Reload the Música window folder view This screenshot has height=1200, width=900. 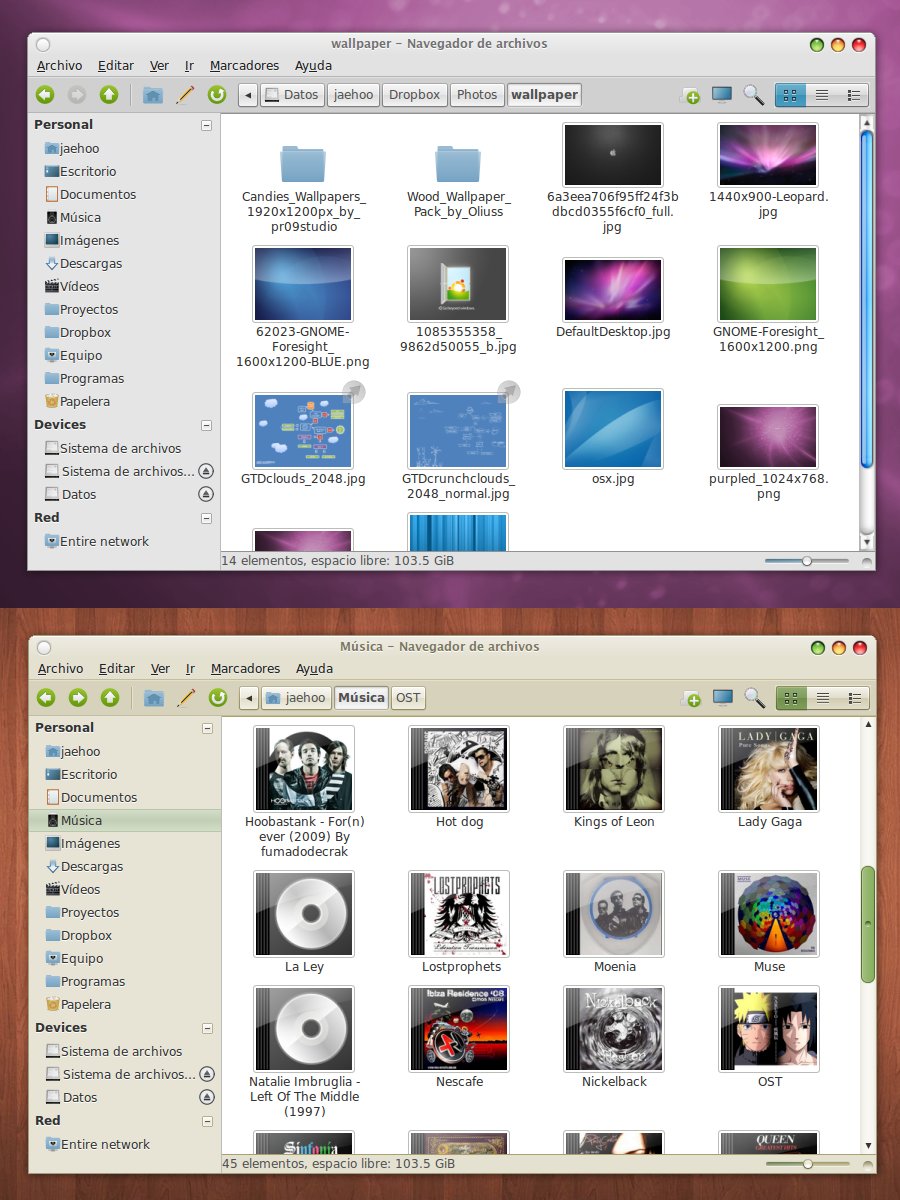click(x=218, y=698)
